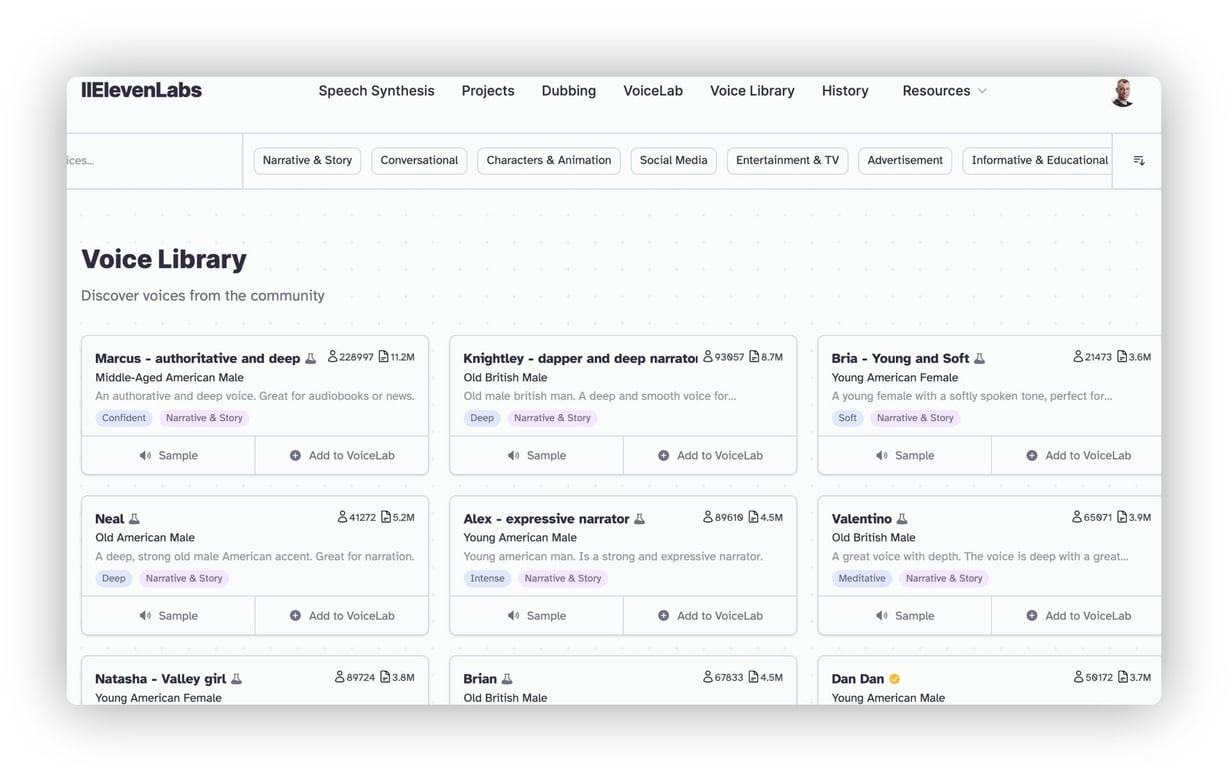Select Voice Library in the top navigation
Viewport: 1228px width, 768px height.
tap(752, 91)
